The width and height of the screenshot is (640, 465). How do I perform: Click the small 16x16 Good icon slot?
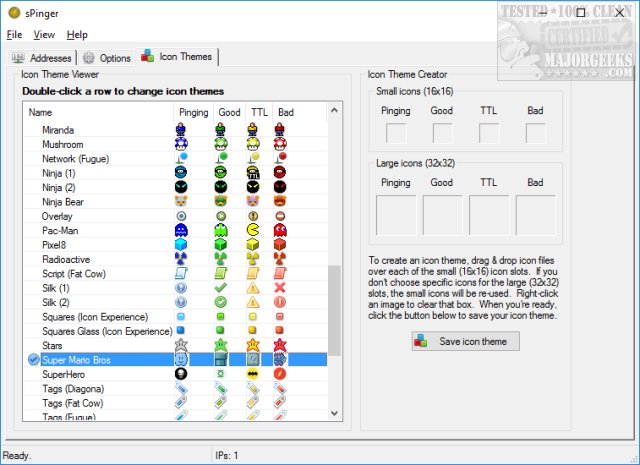pyautogui.click(x=442, y=133)
